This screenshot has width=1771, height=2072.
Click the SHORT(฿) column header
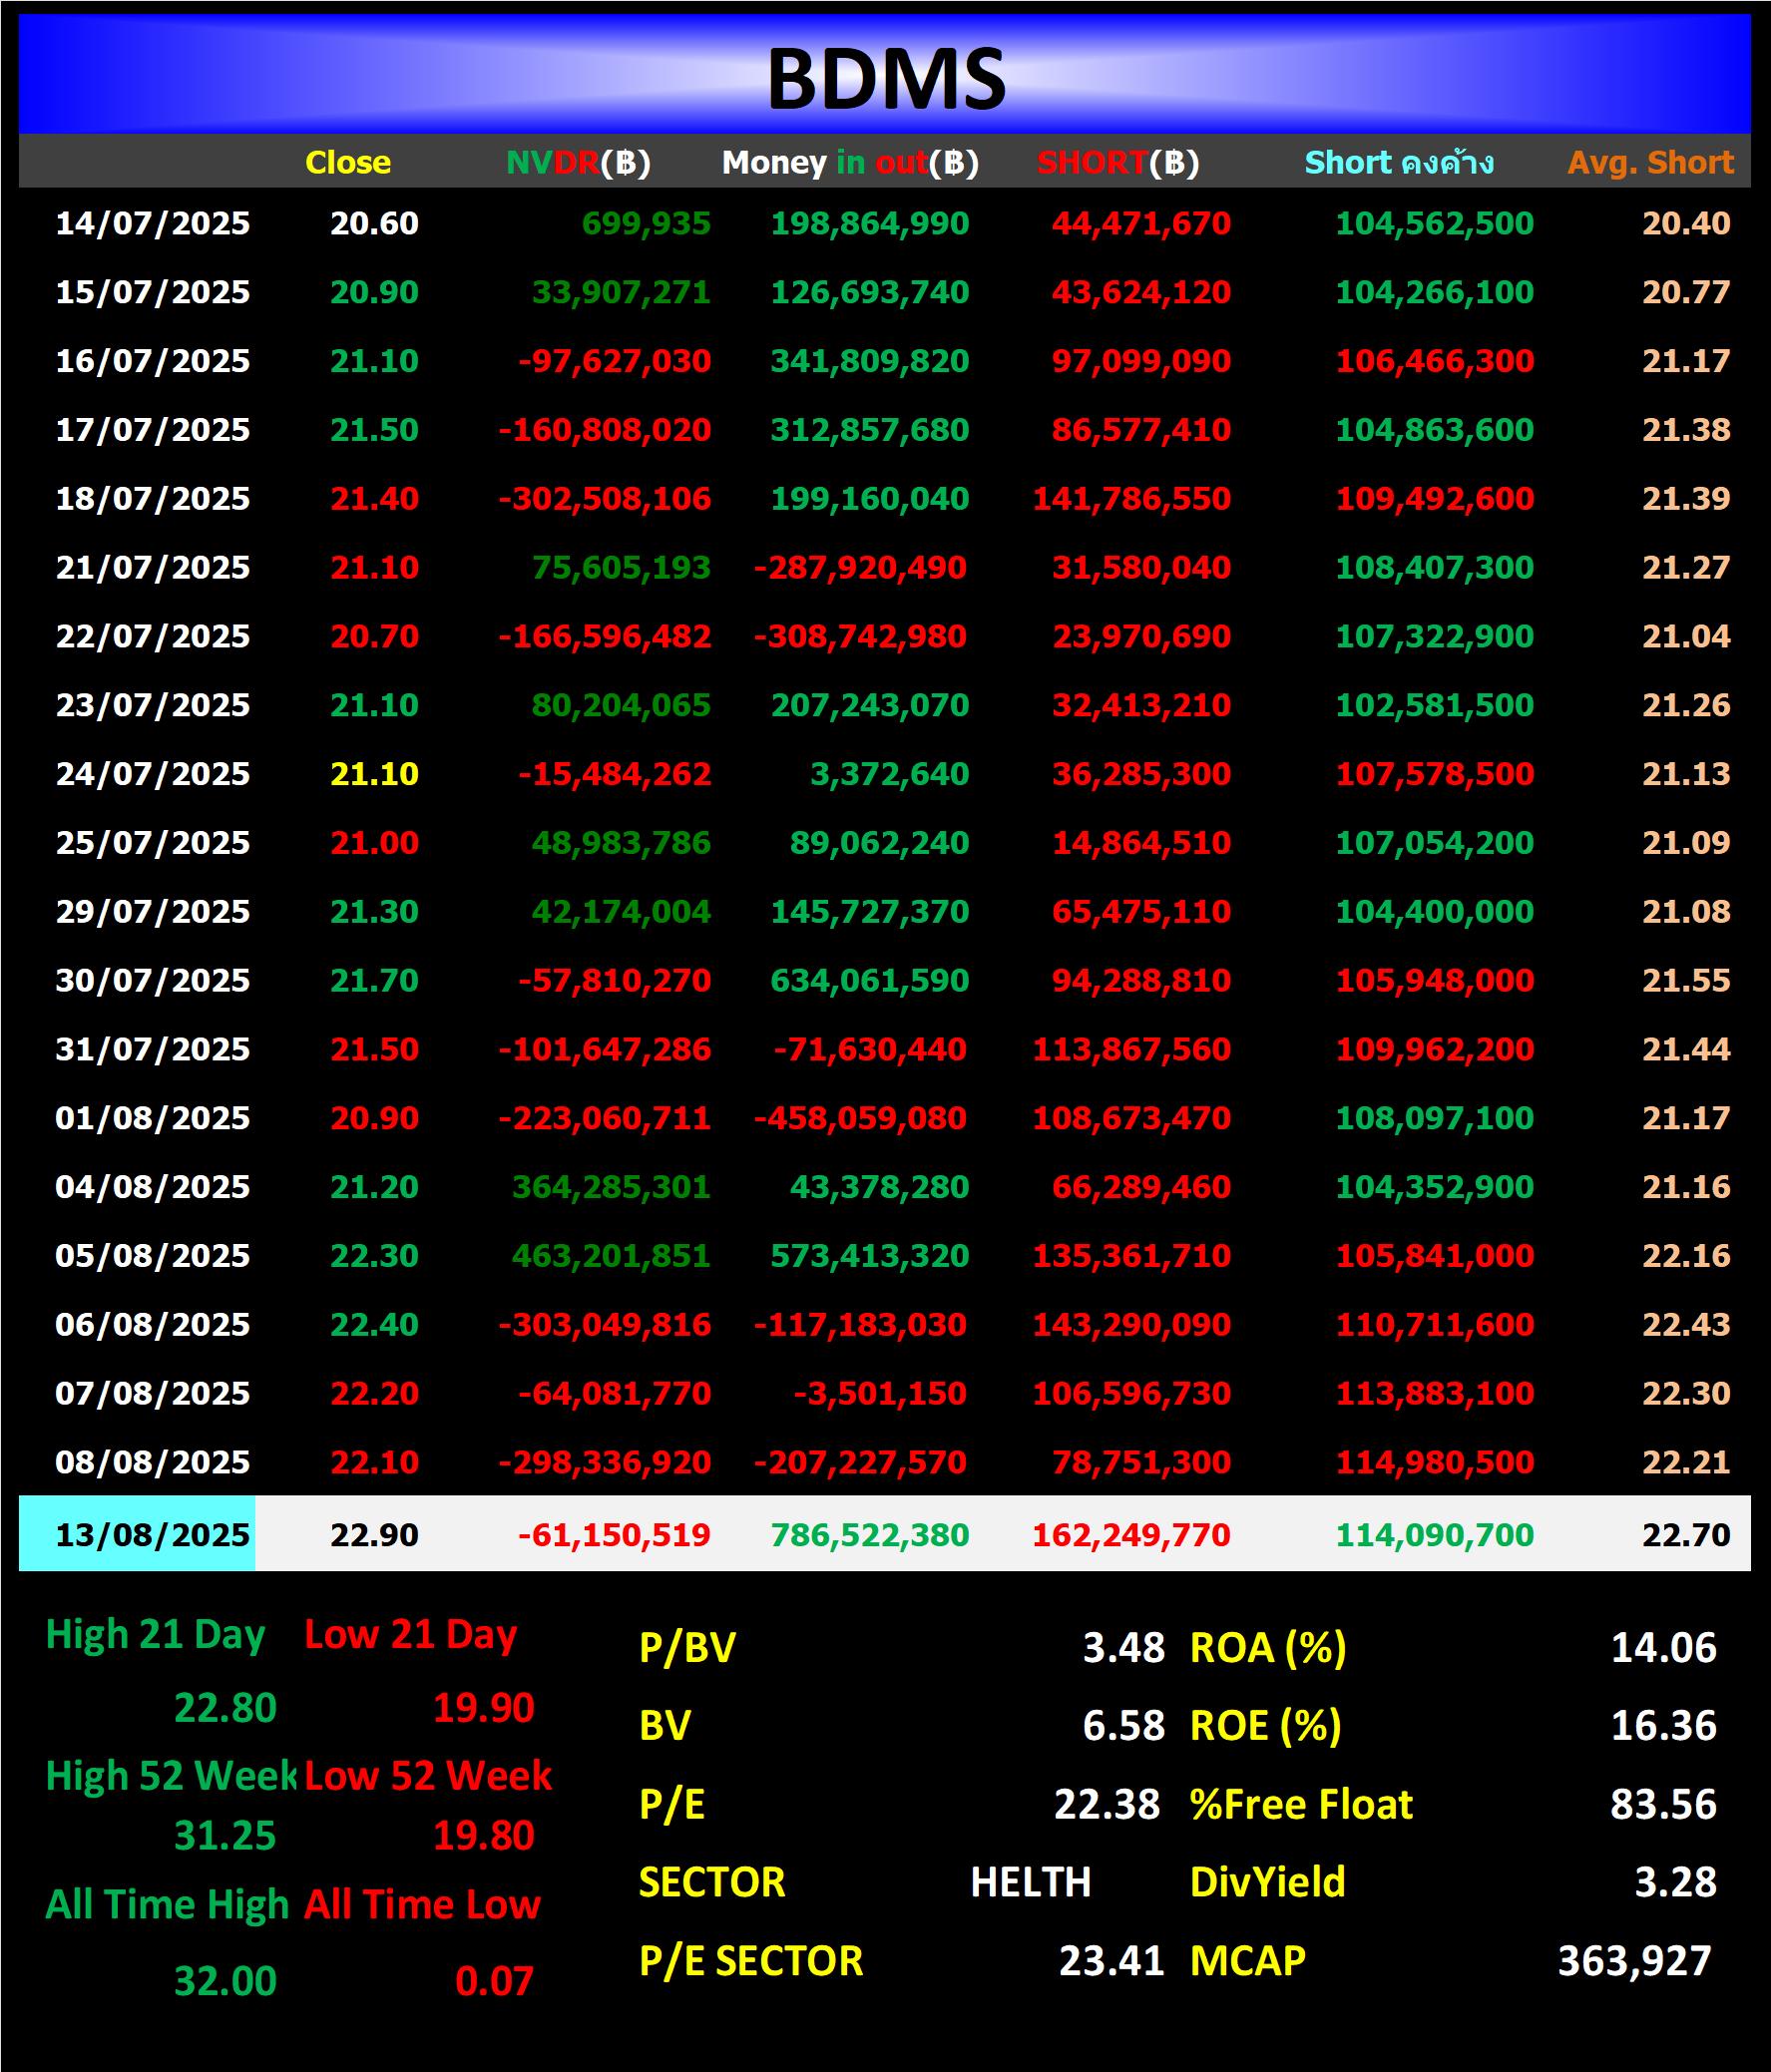tap(1118, 162)
